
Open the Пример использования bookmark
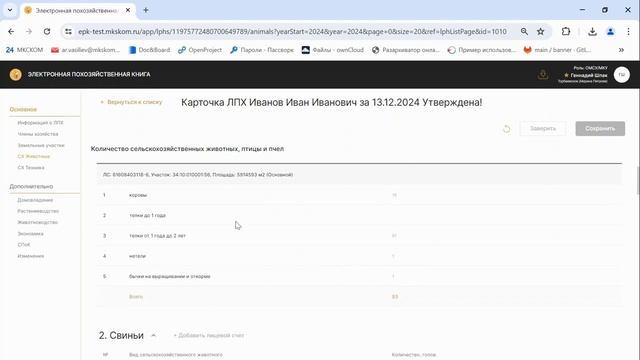[482, 50]
